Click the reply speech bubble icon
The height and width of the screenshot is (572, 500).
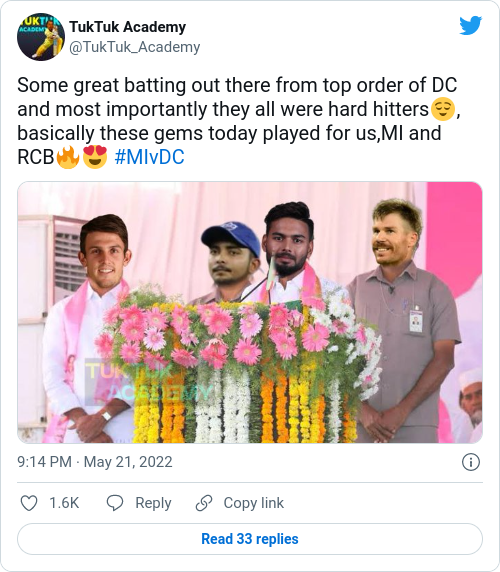point(115,503)
